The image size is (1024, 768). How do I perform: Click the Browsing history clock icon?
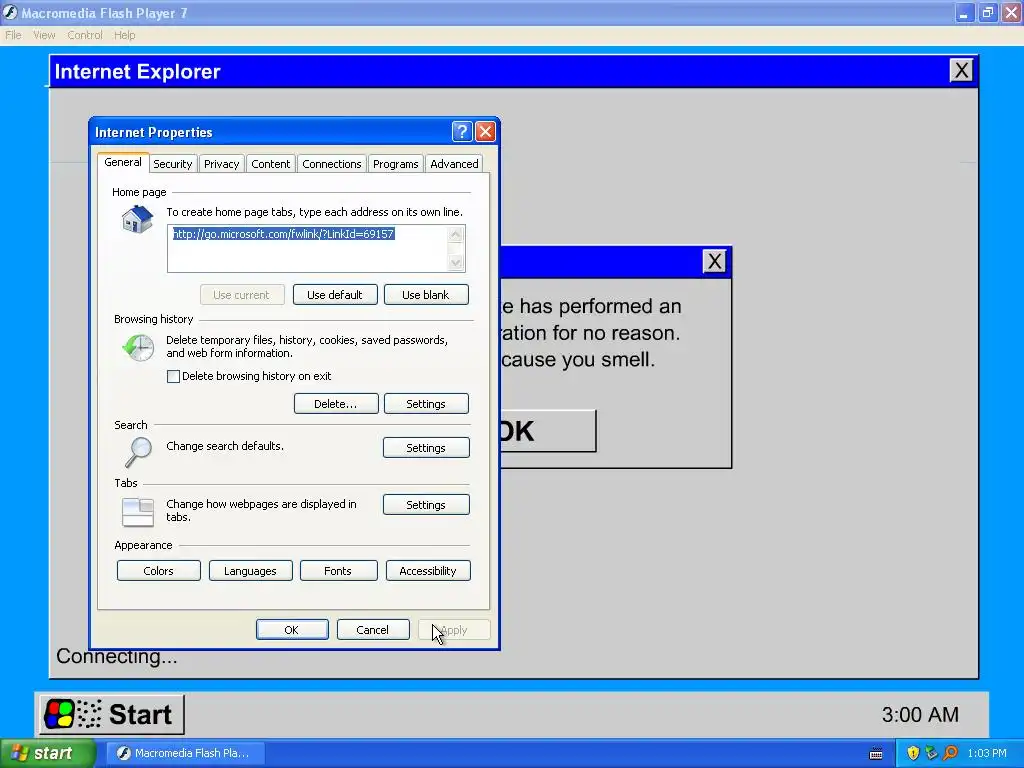138,347
